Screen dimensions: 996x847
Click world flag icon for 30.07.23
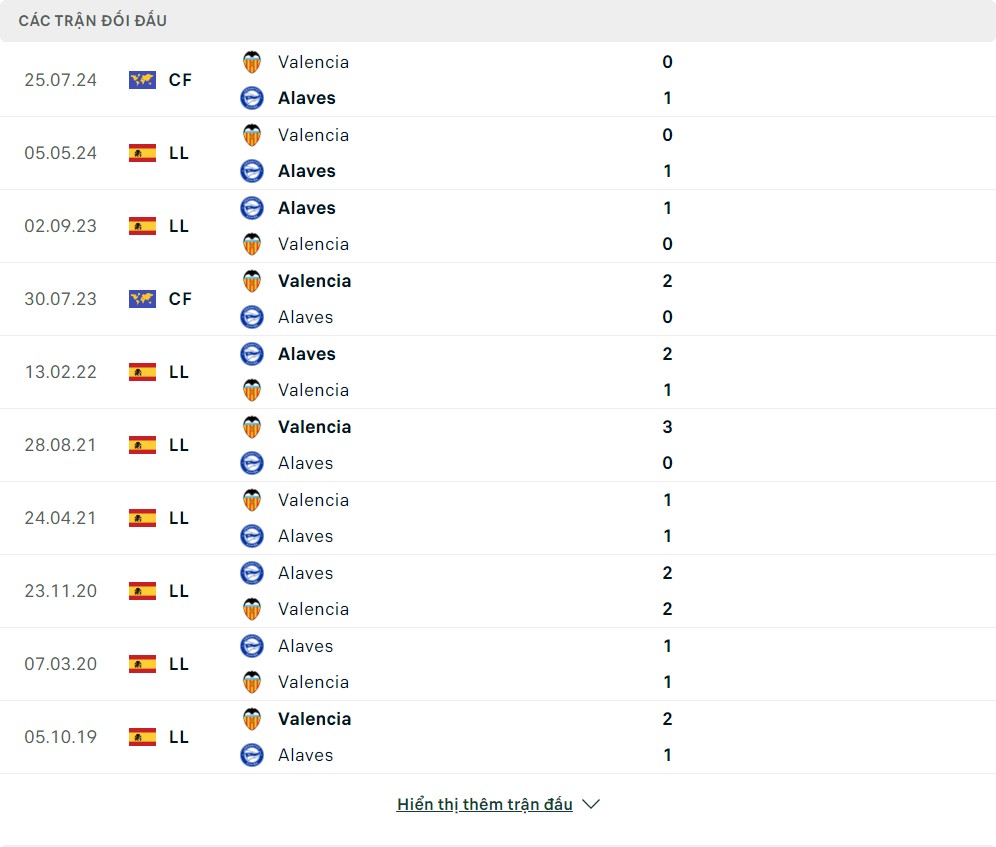142,299
